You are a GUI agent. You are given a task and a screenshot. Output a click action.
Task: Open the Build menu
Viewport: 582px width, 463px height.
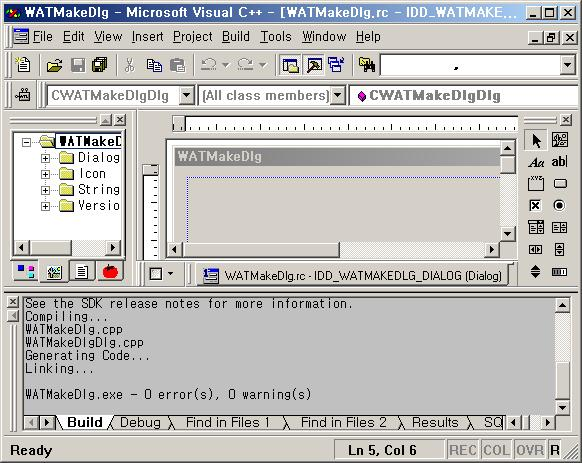tap(236, 37)
